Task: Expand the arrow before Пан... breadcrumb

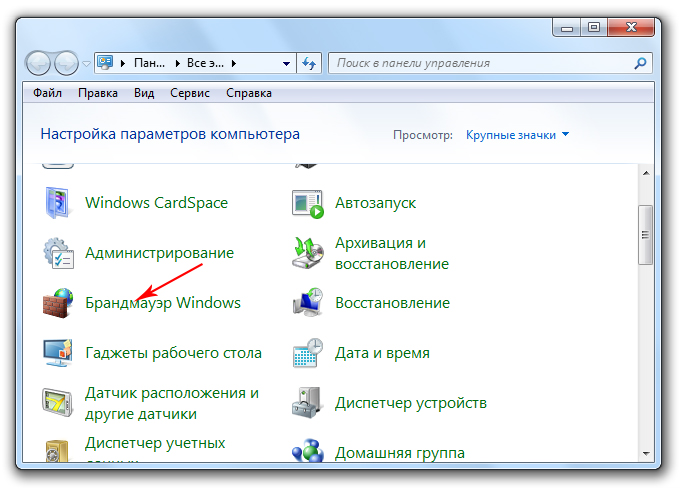Action: point(123,64)
